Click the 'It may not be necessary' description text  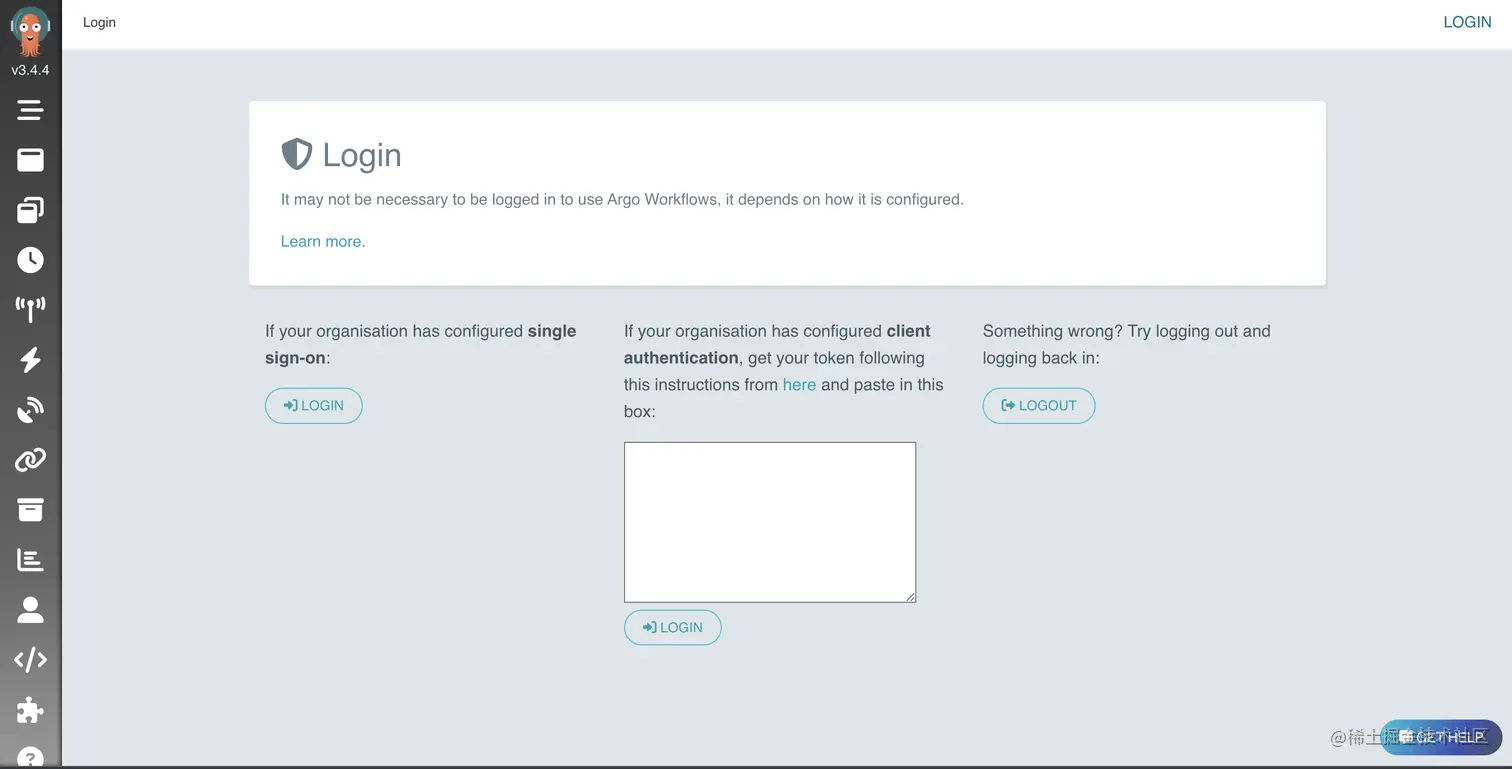tap(622, 199)
